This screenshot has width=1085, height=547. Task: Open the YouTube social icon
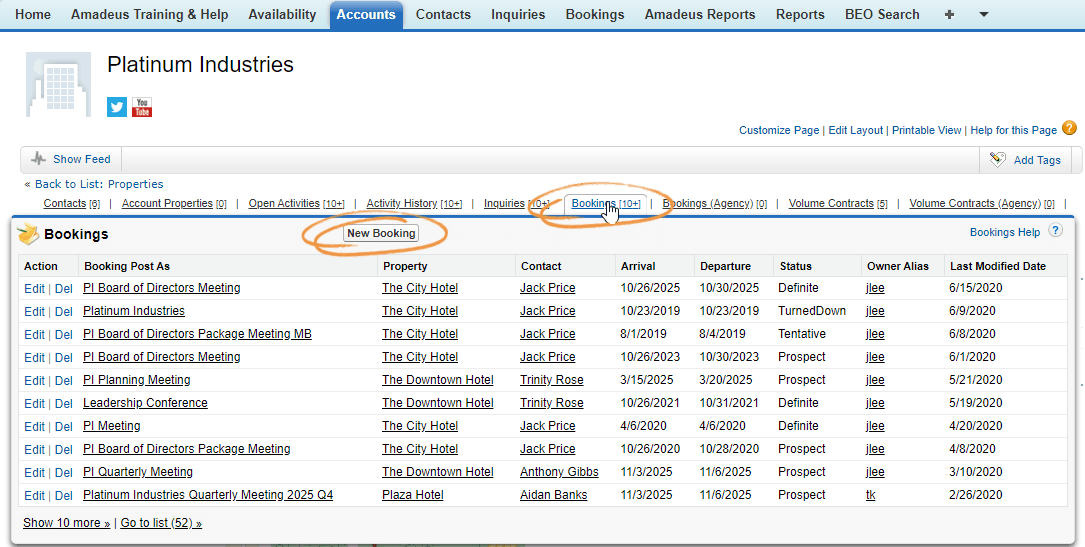point(142,107)
